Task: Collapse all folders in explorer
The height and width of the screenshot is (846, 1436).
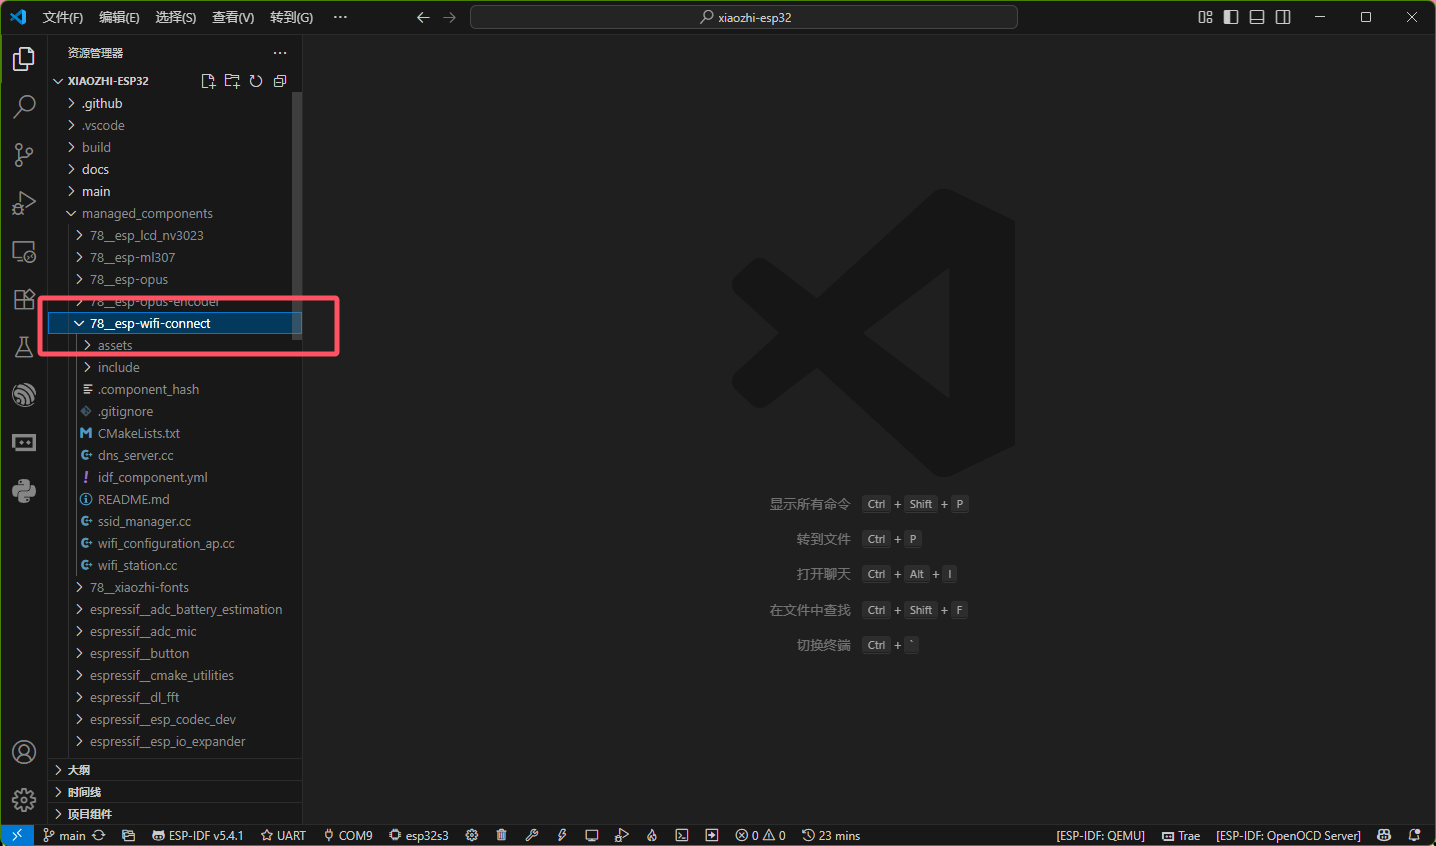Action: [x=280, y=81]
